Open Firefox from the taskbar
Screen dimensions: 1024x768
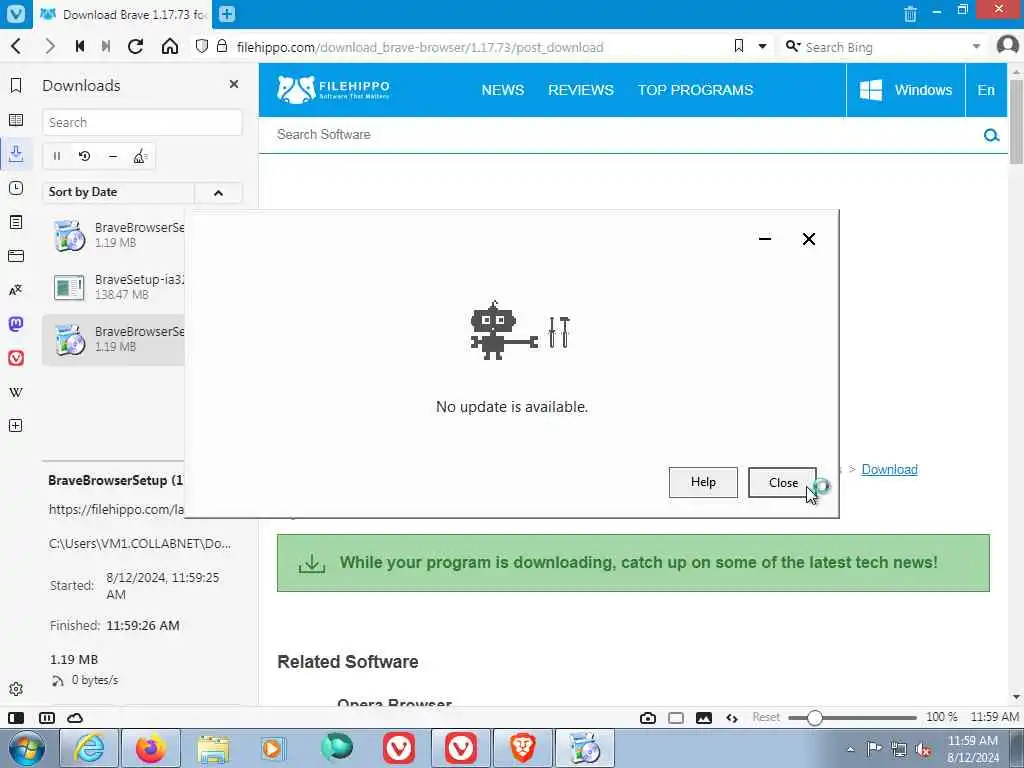(x=150, y=748)
